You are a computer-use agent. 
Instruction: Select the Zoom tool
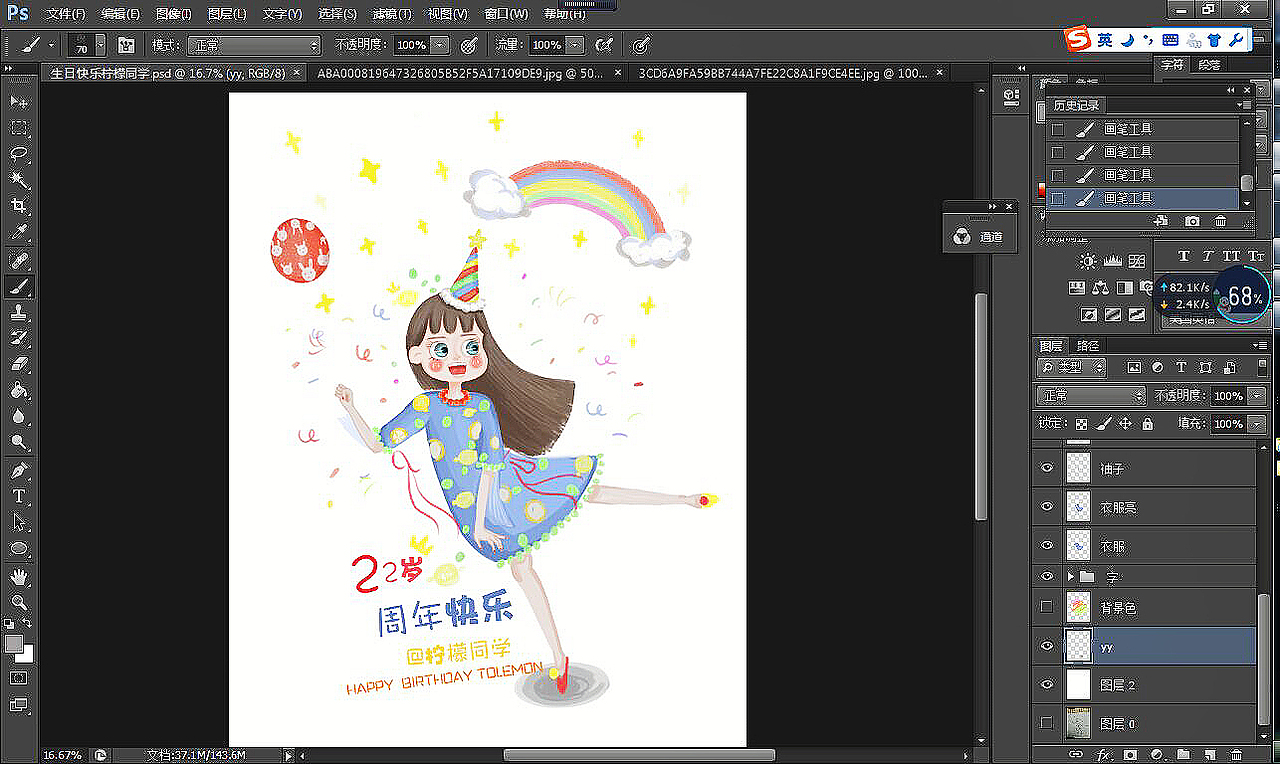(19, 602)
